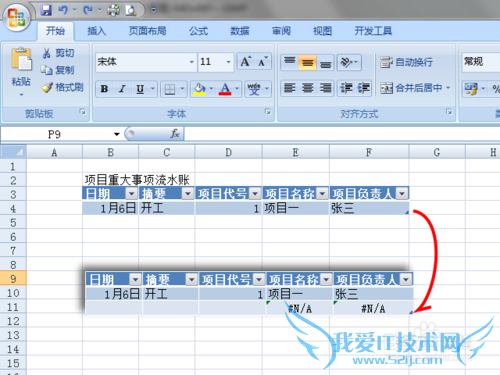Save workbook via quick access toolbar
500x375 pixels.
46,10
